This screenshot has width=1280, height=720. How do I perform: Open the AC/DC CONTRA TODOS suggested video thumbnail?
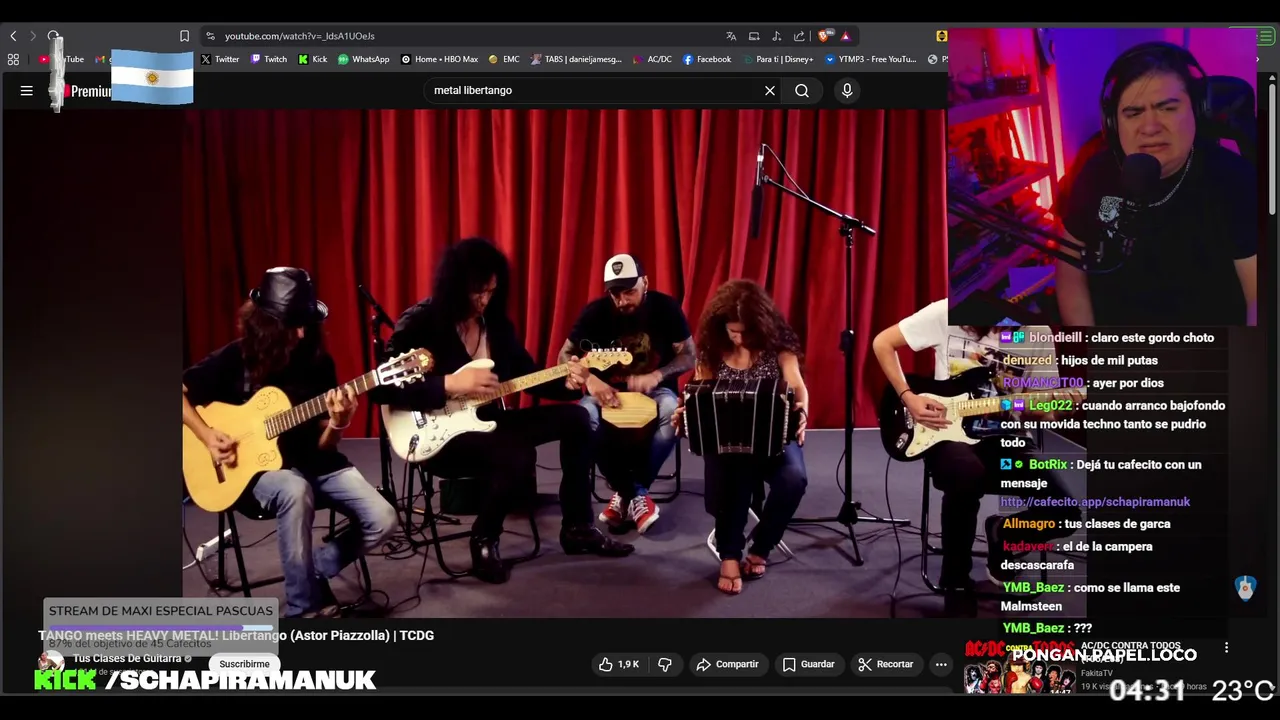click(1018, 667)
